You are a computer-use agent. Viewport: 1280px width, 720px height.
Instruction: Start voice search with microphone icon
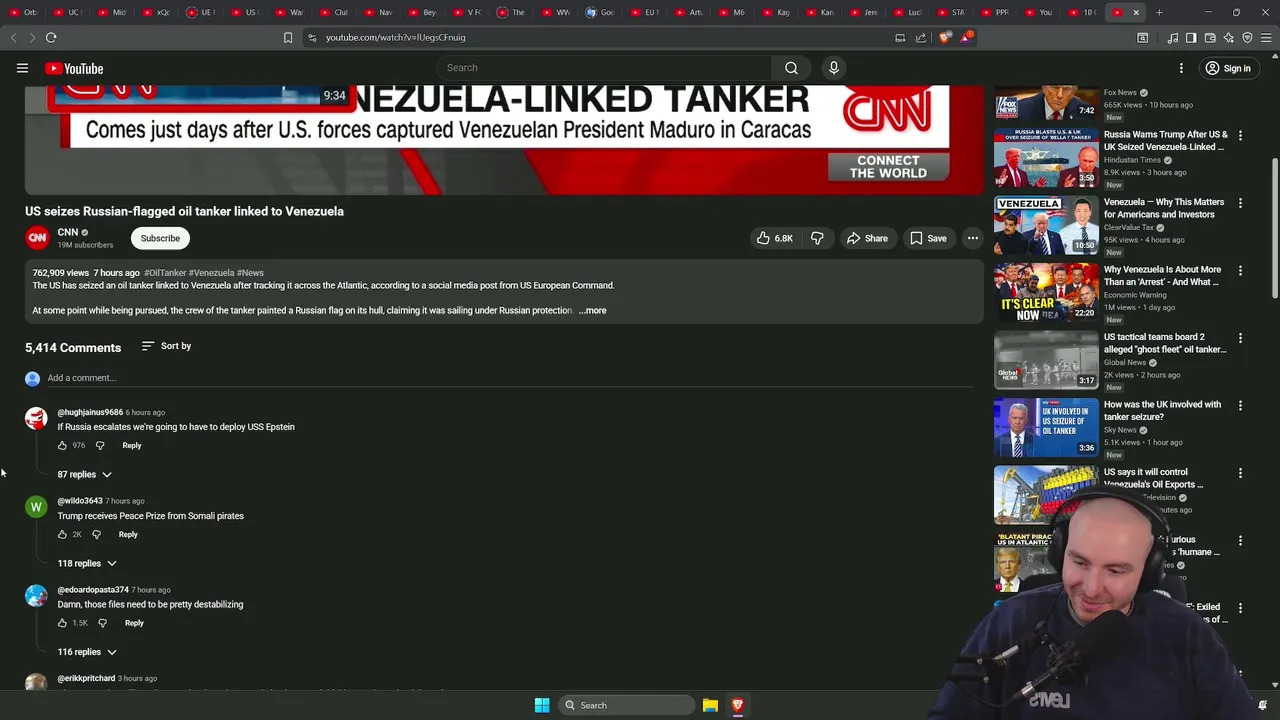click(834, 68)
